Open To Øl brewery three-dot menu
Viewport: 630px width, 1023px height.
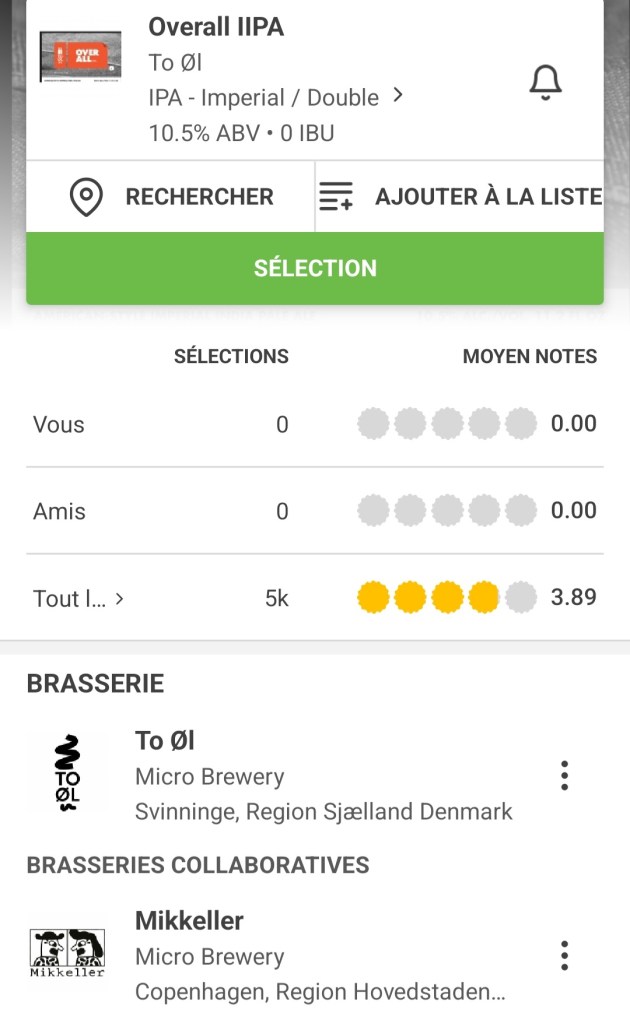click(x=564, y=775)
